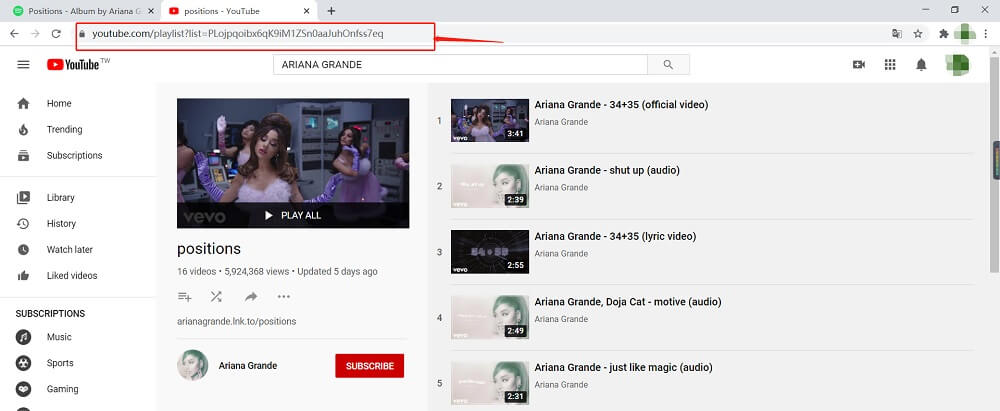
Task: Click the 34+35 official video thumbnail
Action: pyautogui.click(x=490, y=121)
